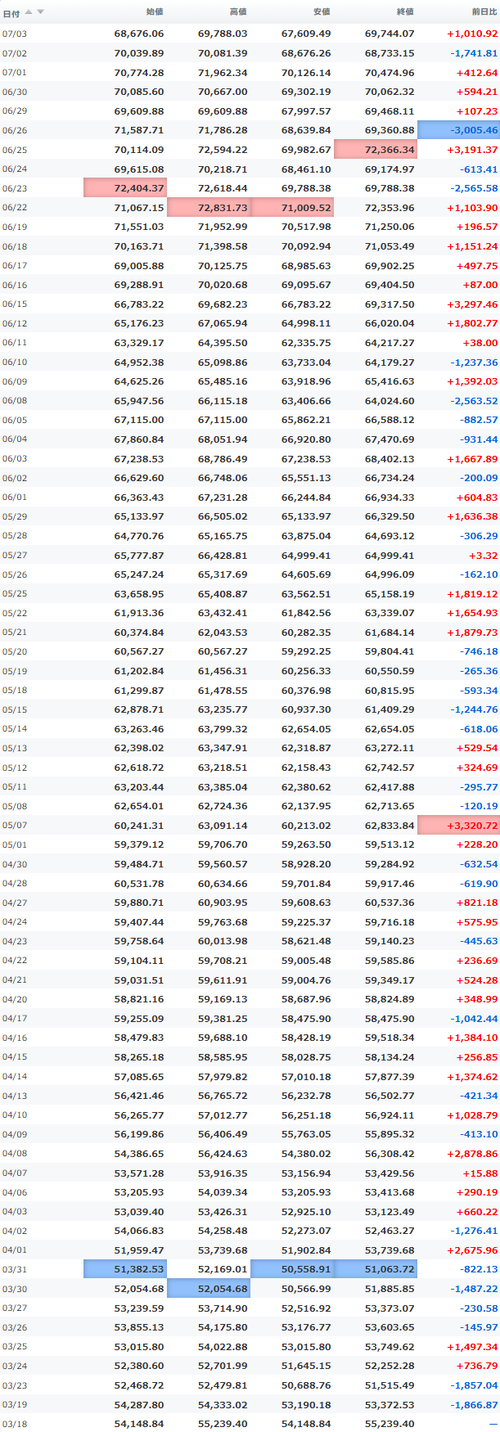Sort dates ascending with the up arrow
The image size is (500, 1432).
coord(29,12)
